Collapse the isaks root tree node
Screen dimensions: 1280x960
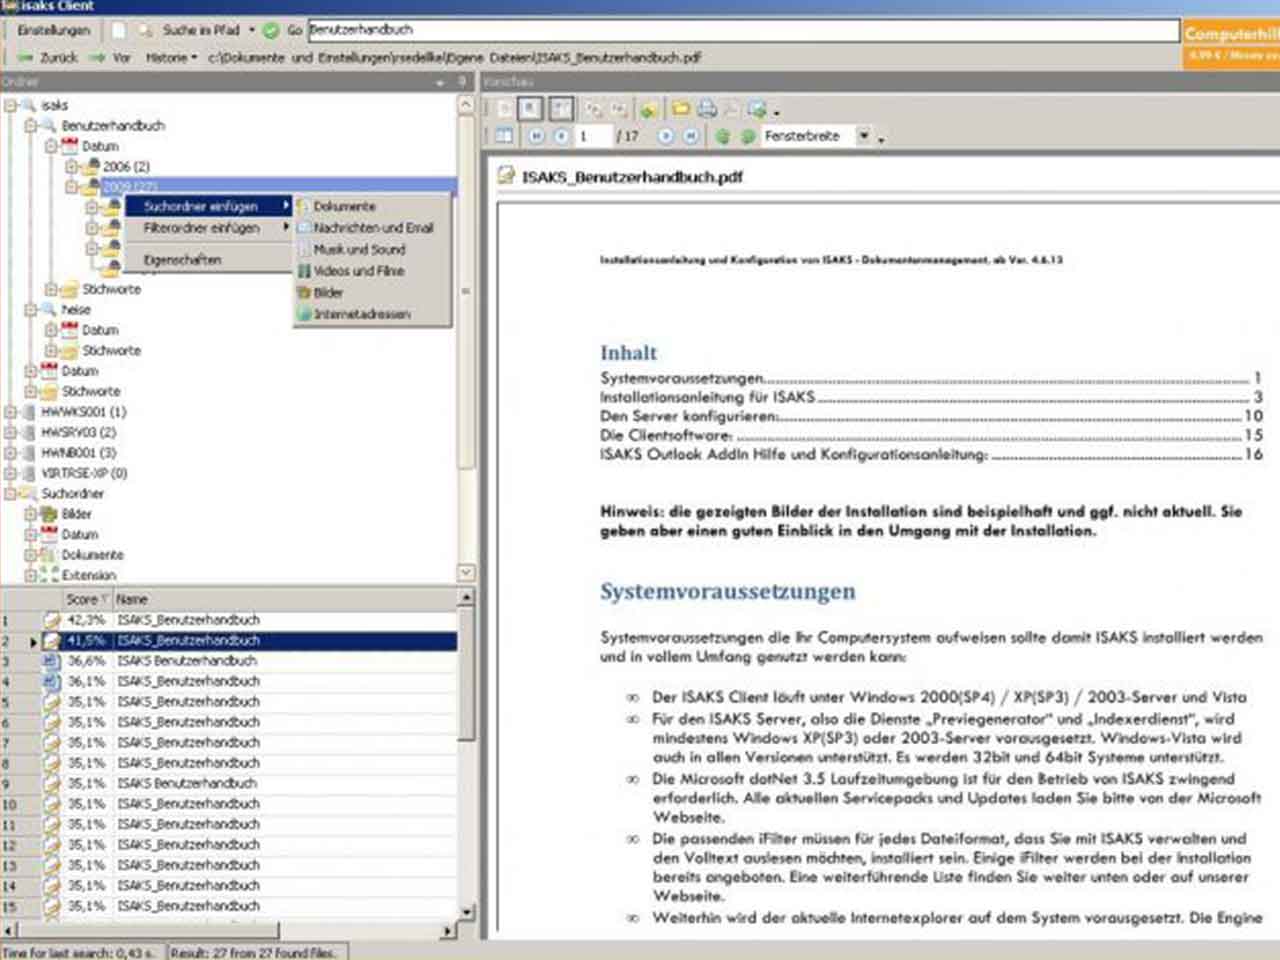[x=10, y=105]
